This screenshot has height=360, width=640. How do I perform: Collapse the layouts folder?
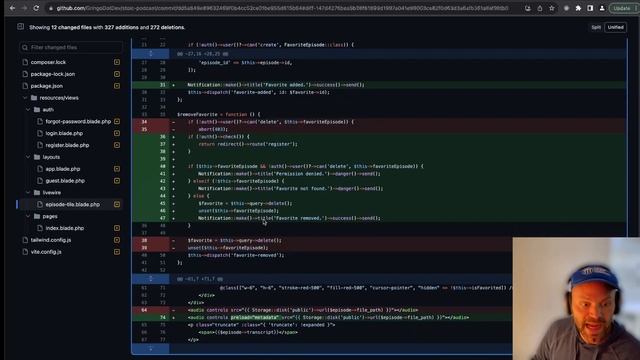(x=28, y=157)
